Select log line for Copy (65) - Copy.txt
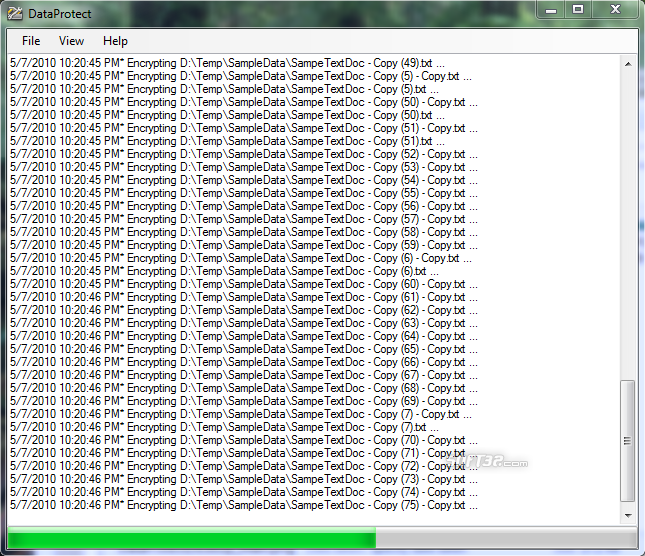Screen dimensions: 645x556 click(x=244, y=350)
